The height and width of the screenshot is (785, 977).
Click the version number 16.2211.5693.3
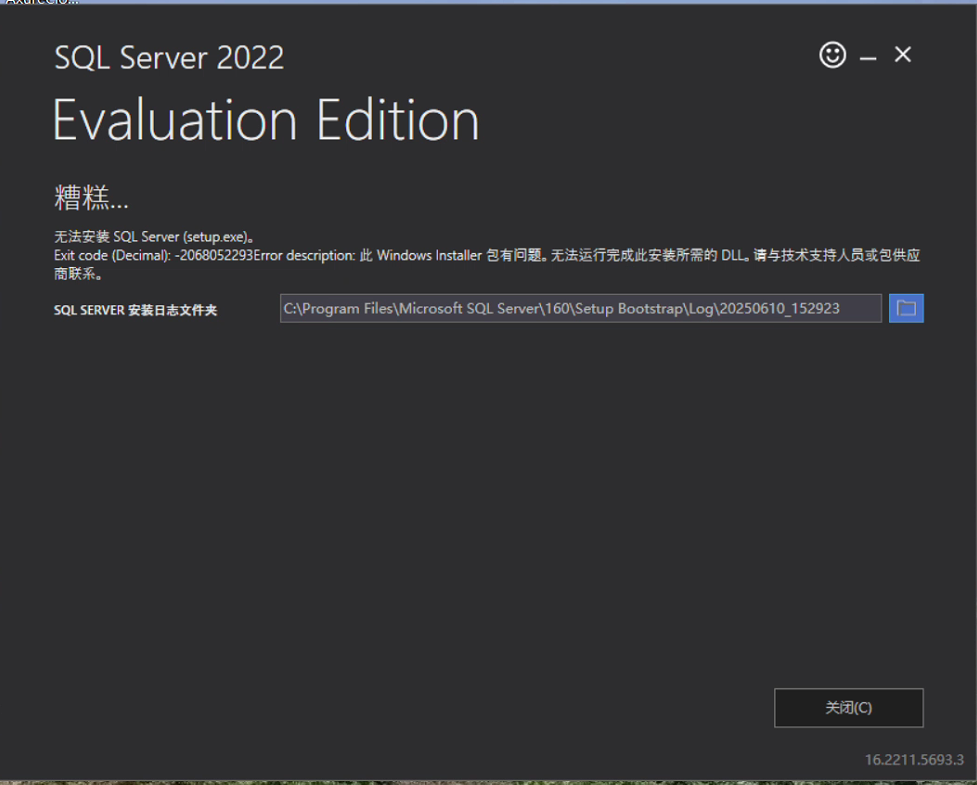[x=914, y=759]
